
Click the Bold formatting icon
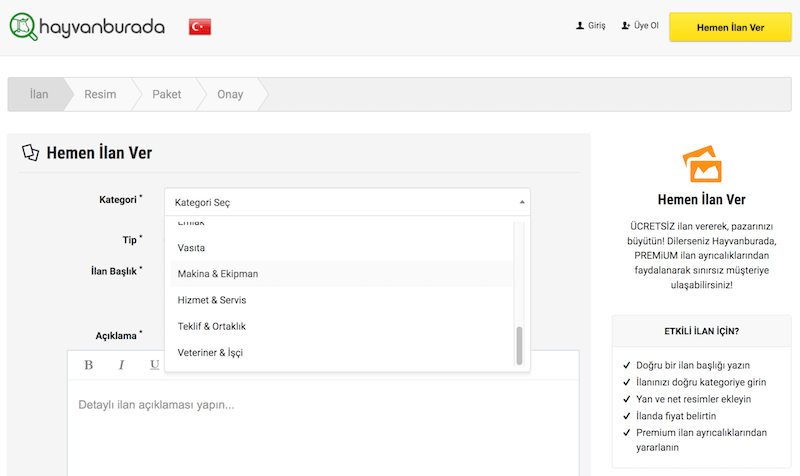(x=88, y=365)
